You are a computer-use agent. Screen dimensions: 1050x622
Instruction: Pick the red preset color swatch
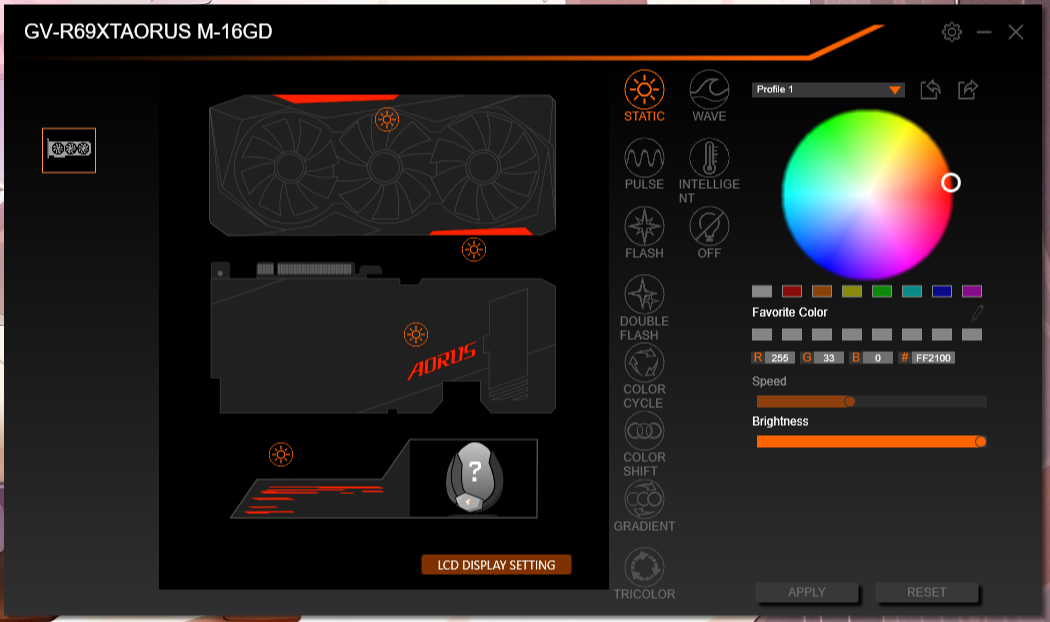pyautogui.click(x=792, y=291)
